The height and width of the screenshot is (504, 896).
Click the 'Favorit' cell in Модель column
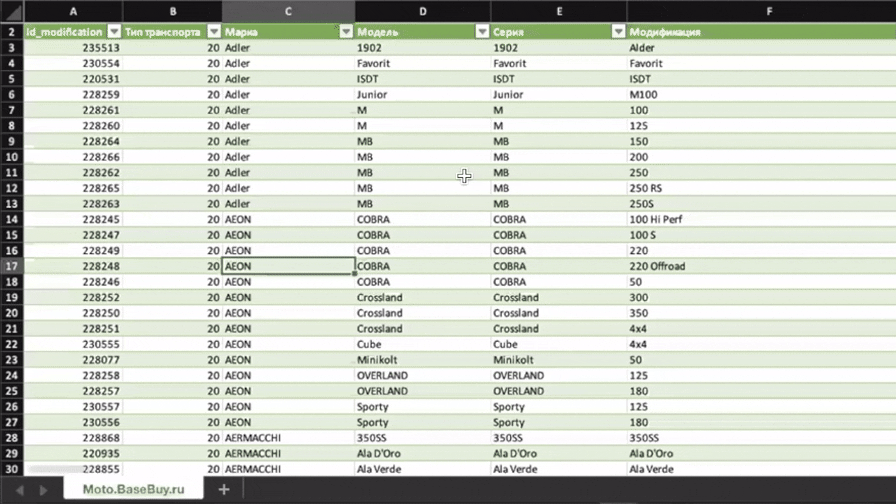coord(422,63)
